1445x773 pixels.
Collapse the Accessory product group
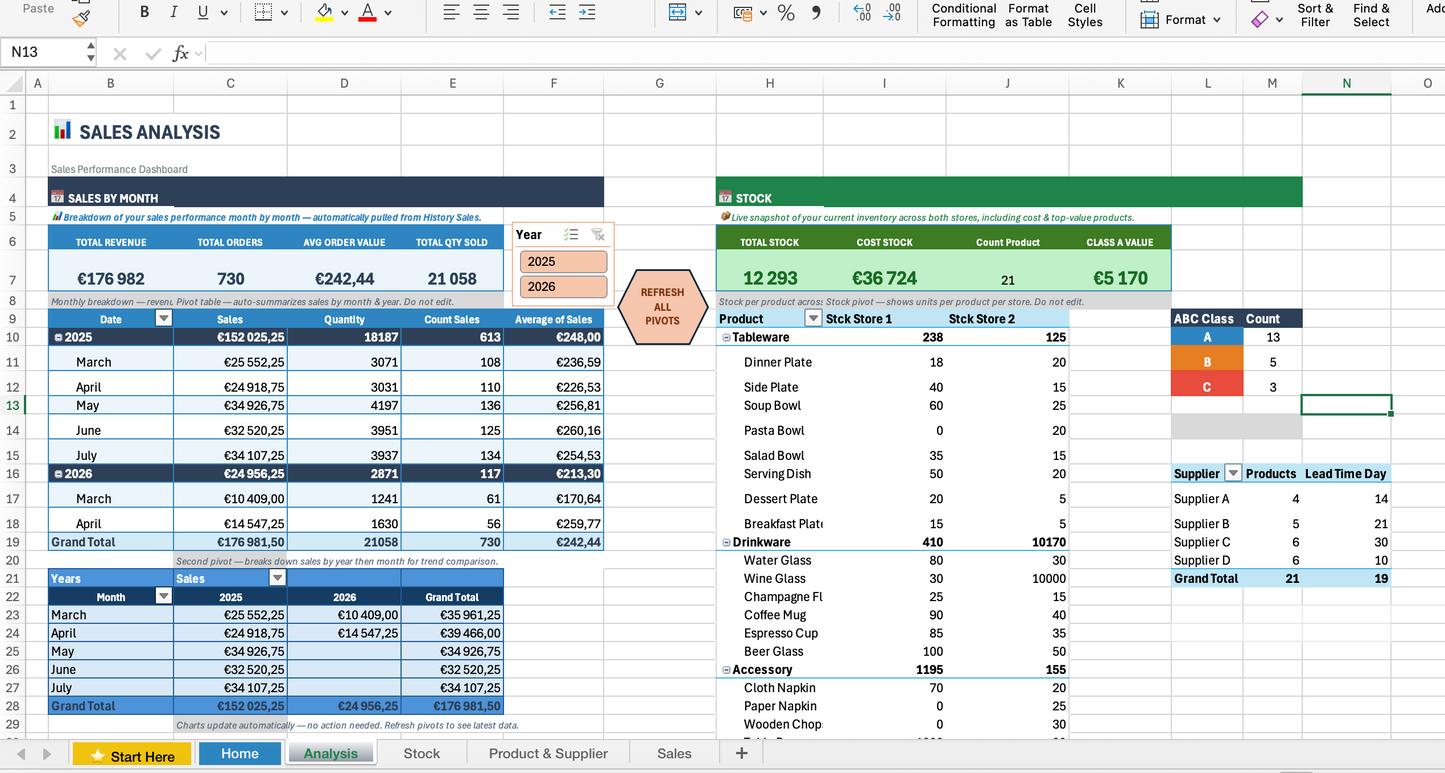coord(726,670)
